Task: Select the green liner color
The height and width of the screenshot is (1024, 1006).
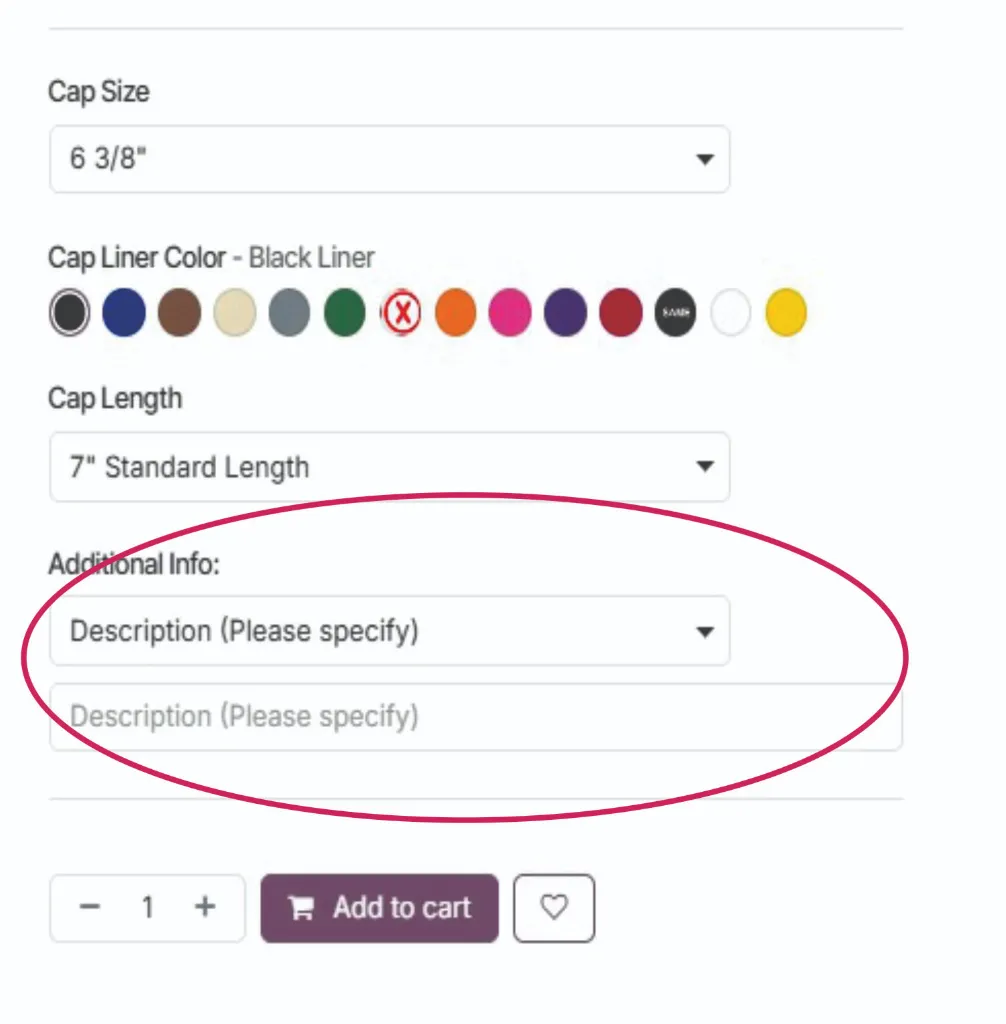Action: click(x=344, y=312)
